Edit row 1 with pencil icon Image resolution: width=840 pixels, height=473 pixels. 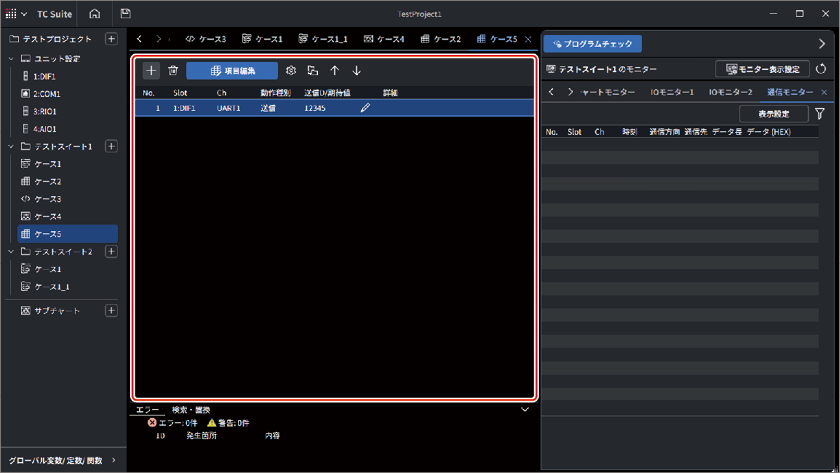coord(365,108)
